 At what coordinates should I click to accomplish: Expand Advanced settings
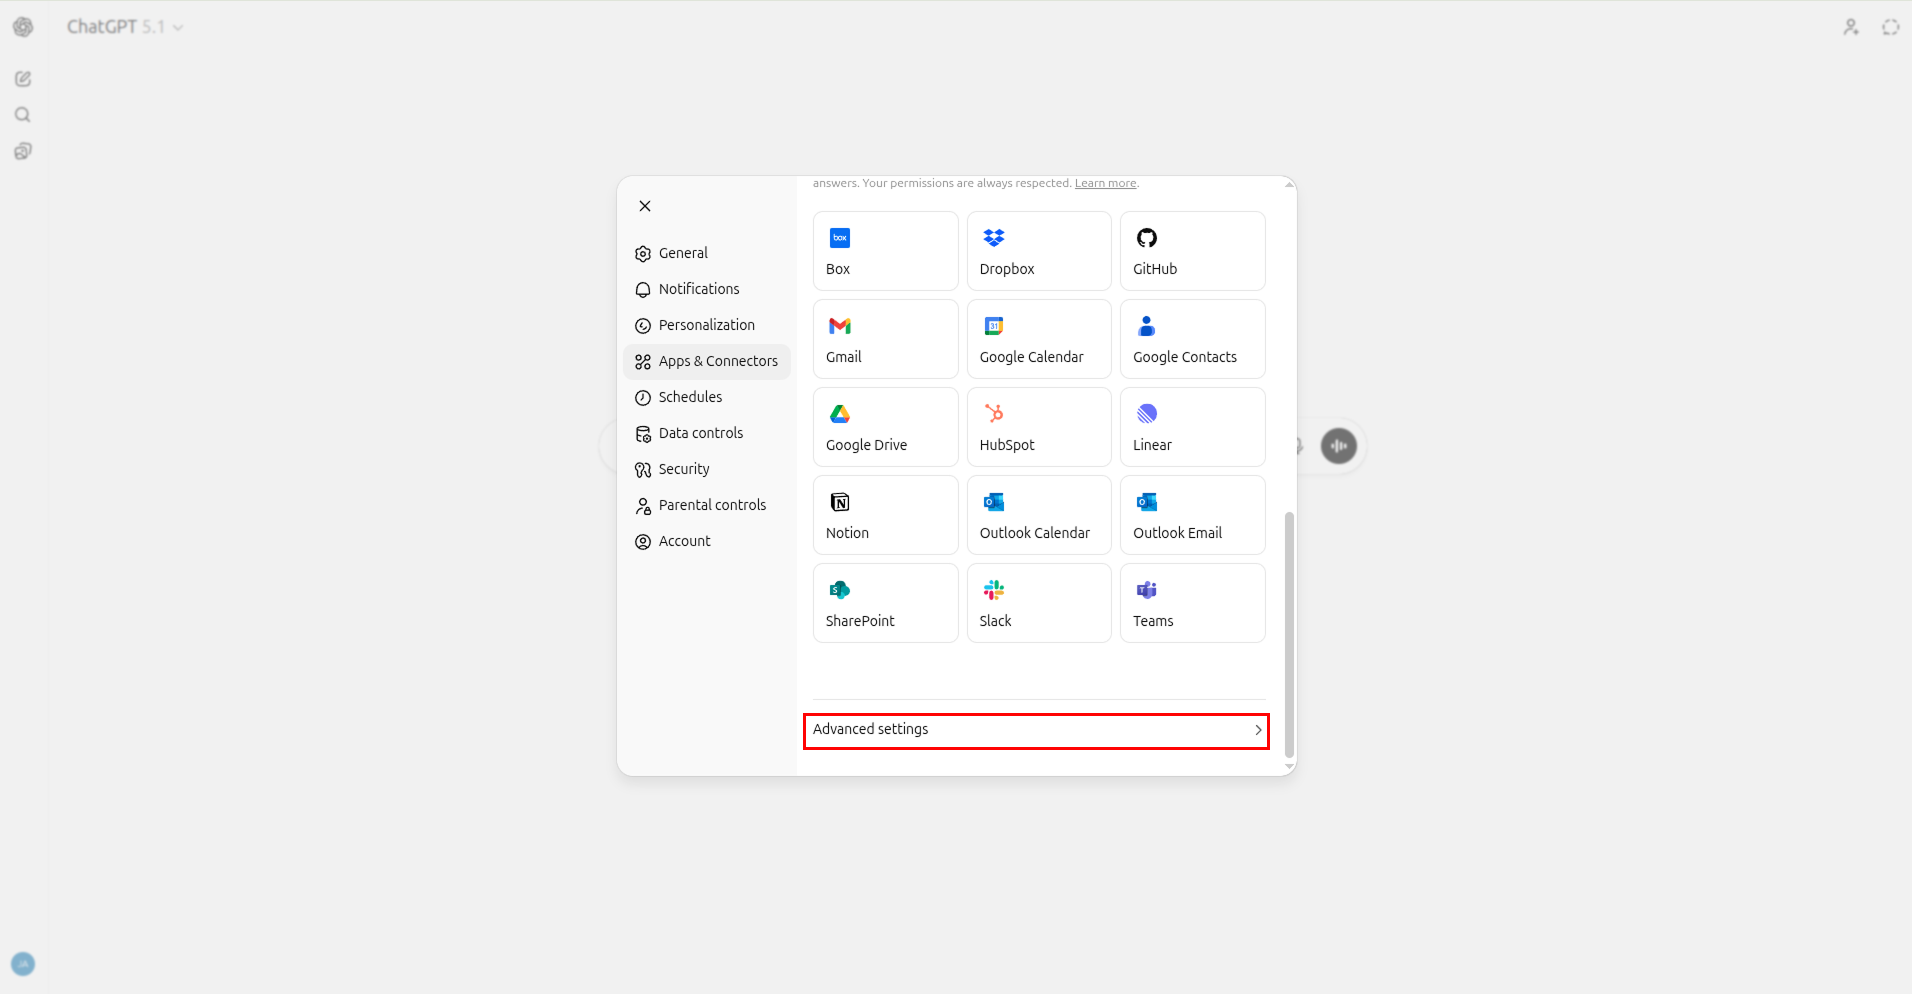[1035, 729]
